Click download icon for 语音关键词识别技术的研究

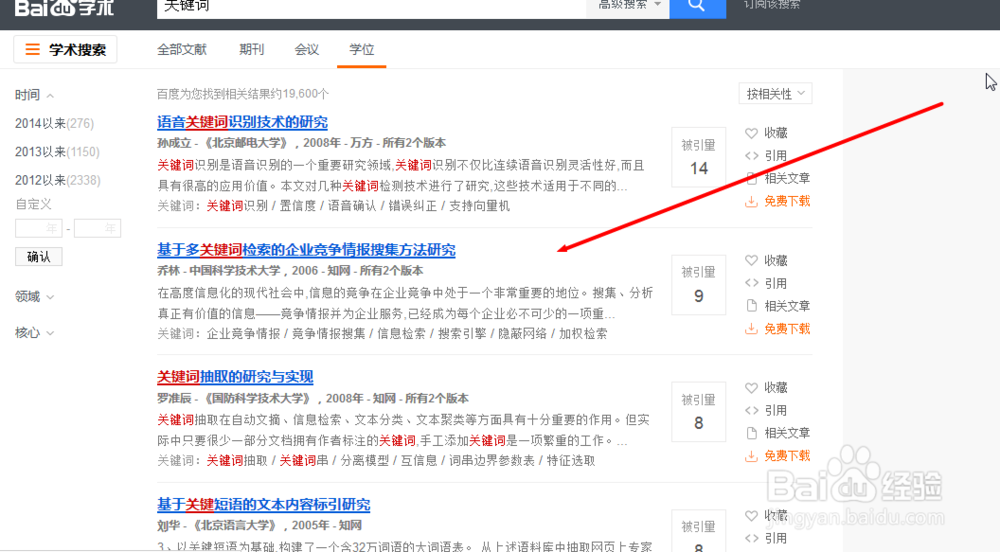[751, 201]
